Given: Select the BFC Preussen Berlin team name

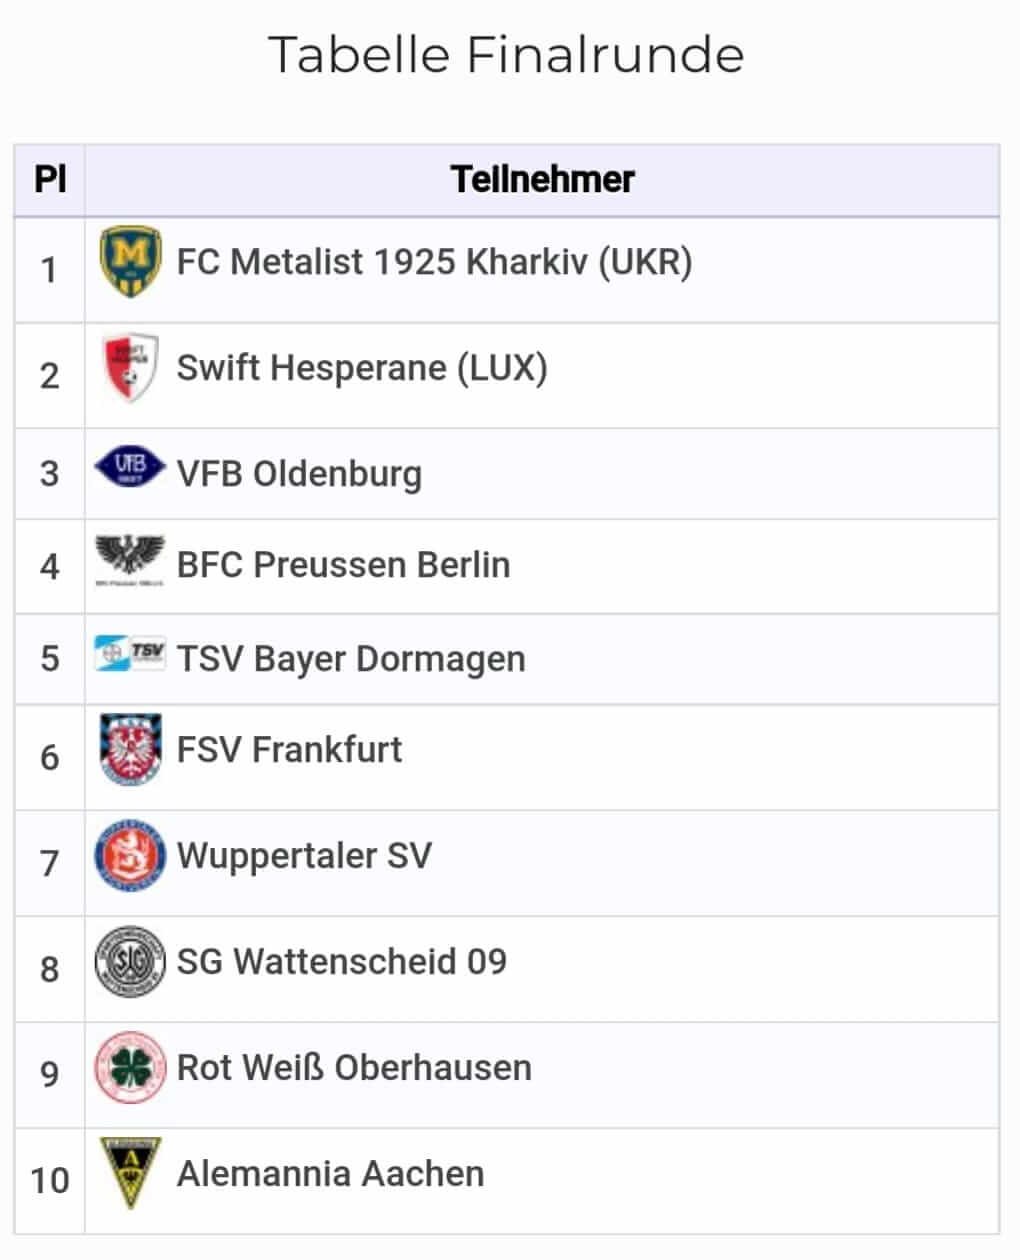Looking at the screenshot, I should tap(343, 565).
